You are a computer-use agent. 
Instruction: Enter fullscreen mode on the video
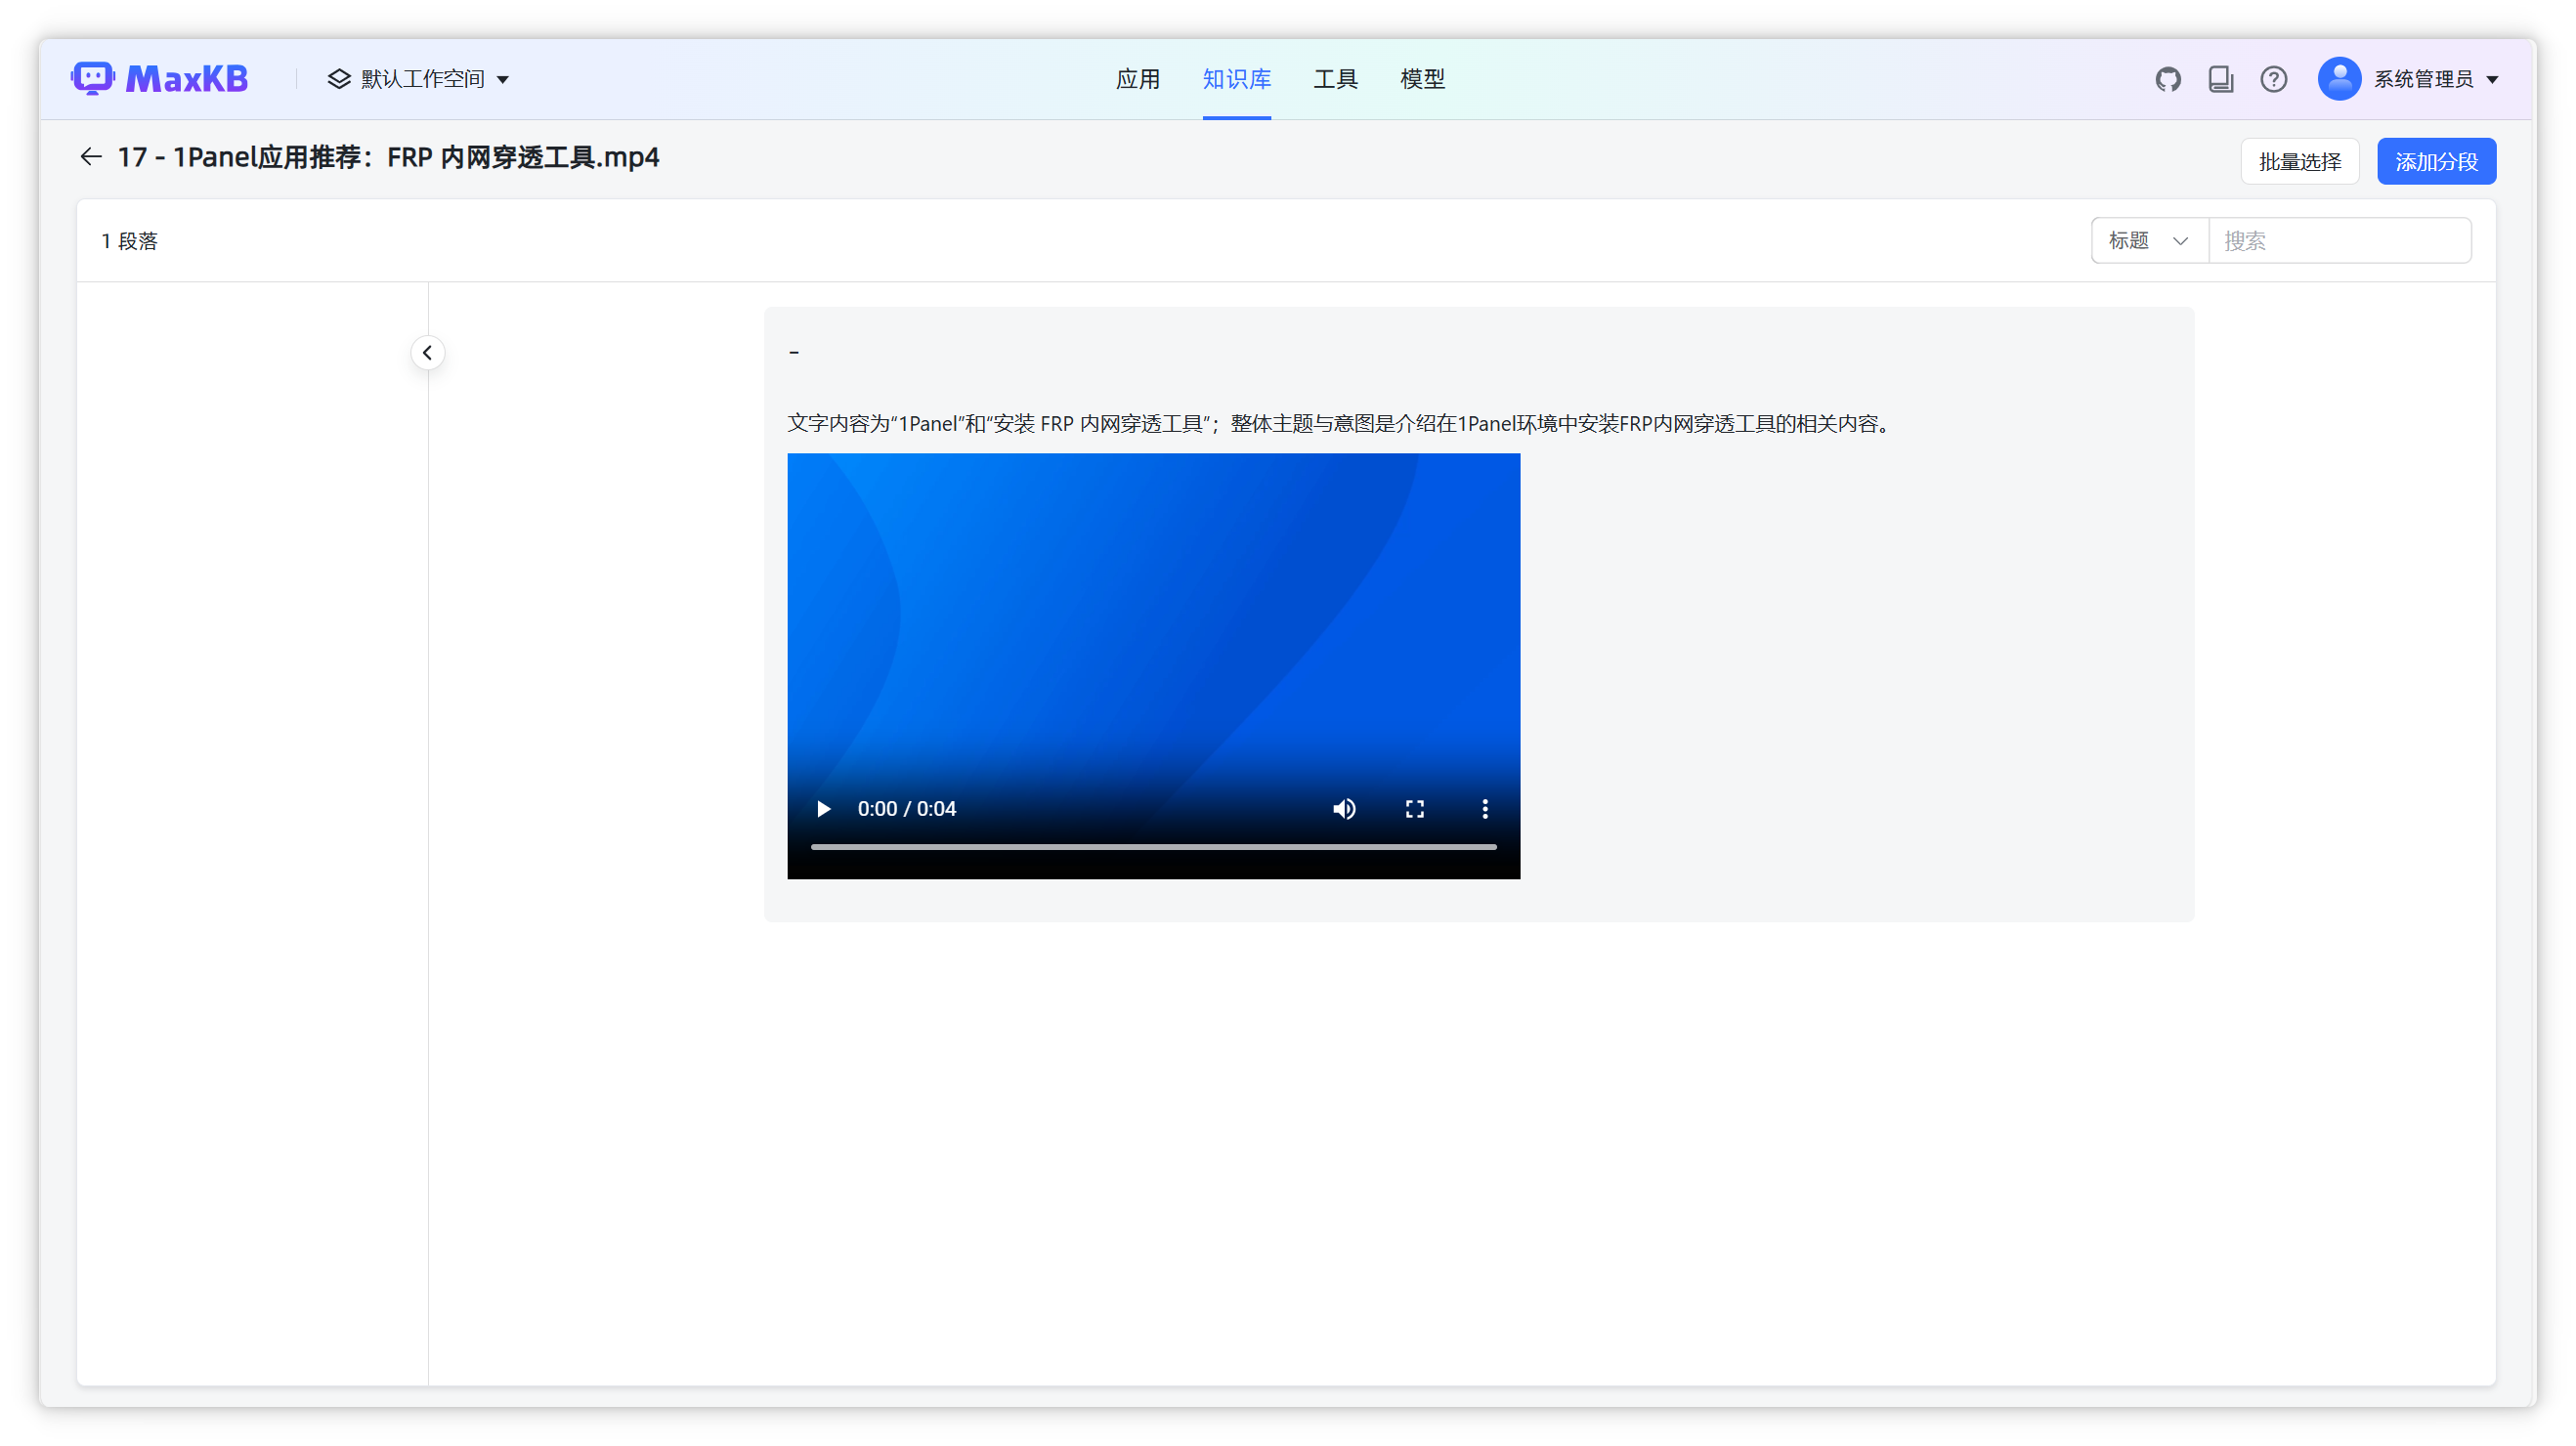point(1415,809)
